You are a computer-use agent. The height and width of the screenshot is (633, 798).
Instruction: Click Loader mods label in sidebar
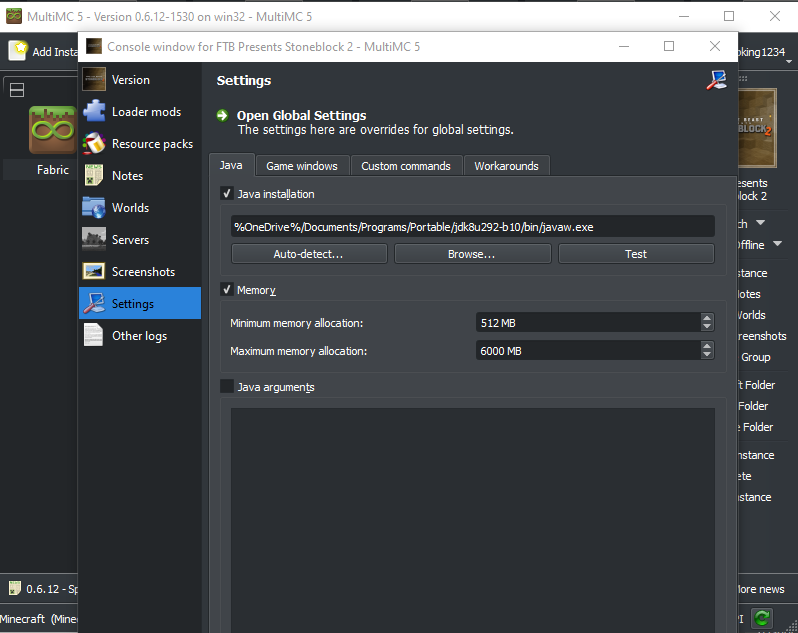point(147,112)
